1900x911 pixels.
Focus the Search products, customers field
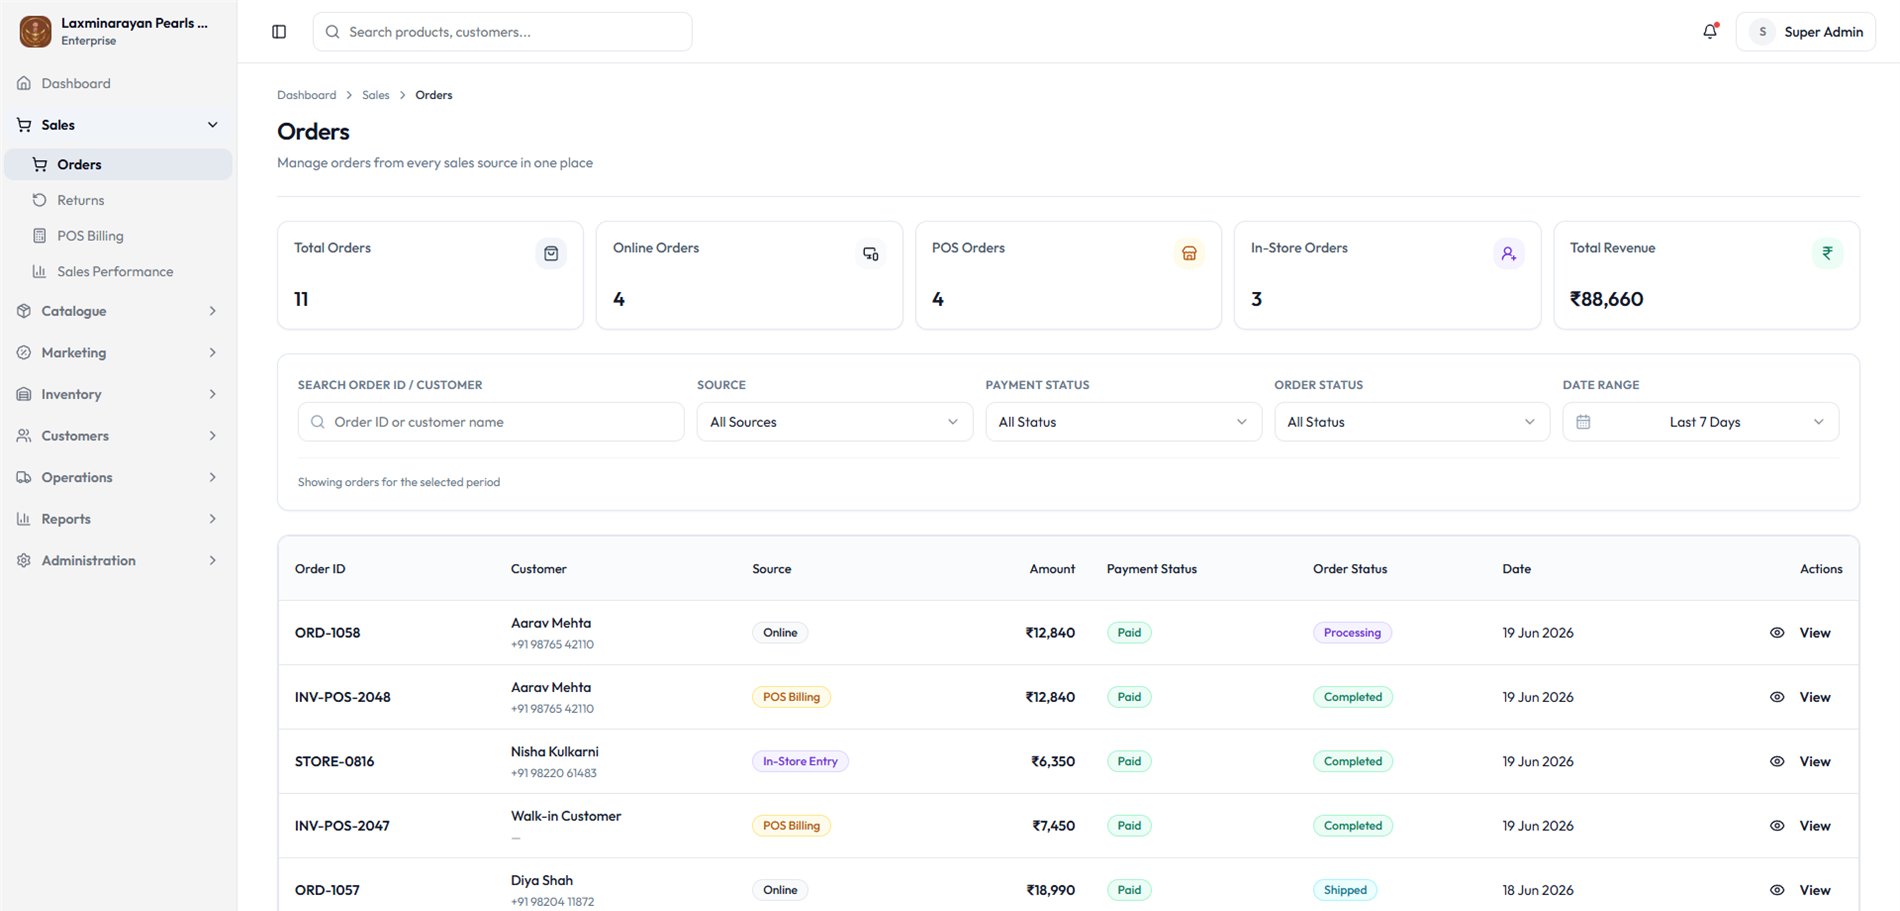pyautogui.click(x=502, y=32)
